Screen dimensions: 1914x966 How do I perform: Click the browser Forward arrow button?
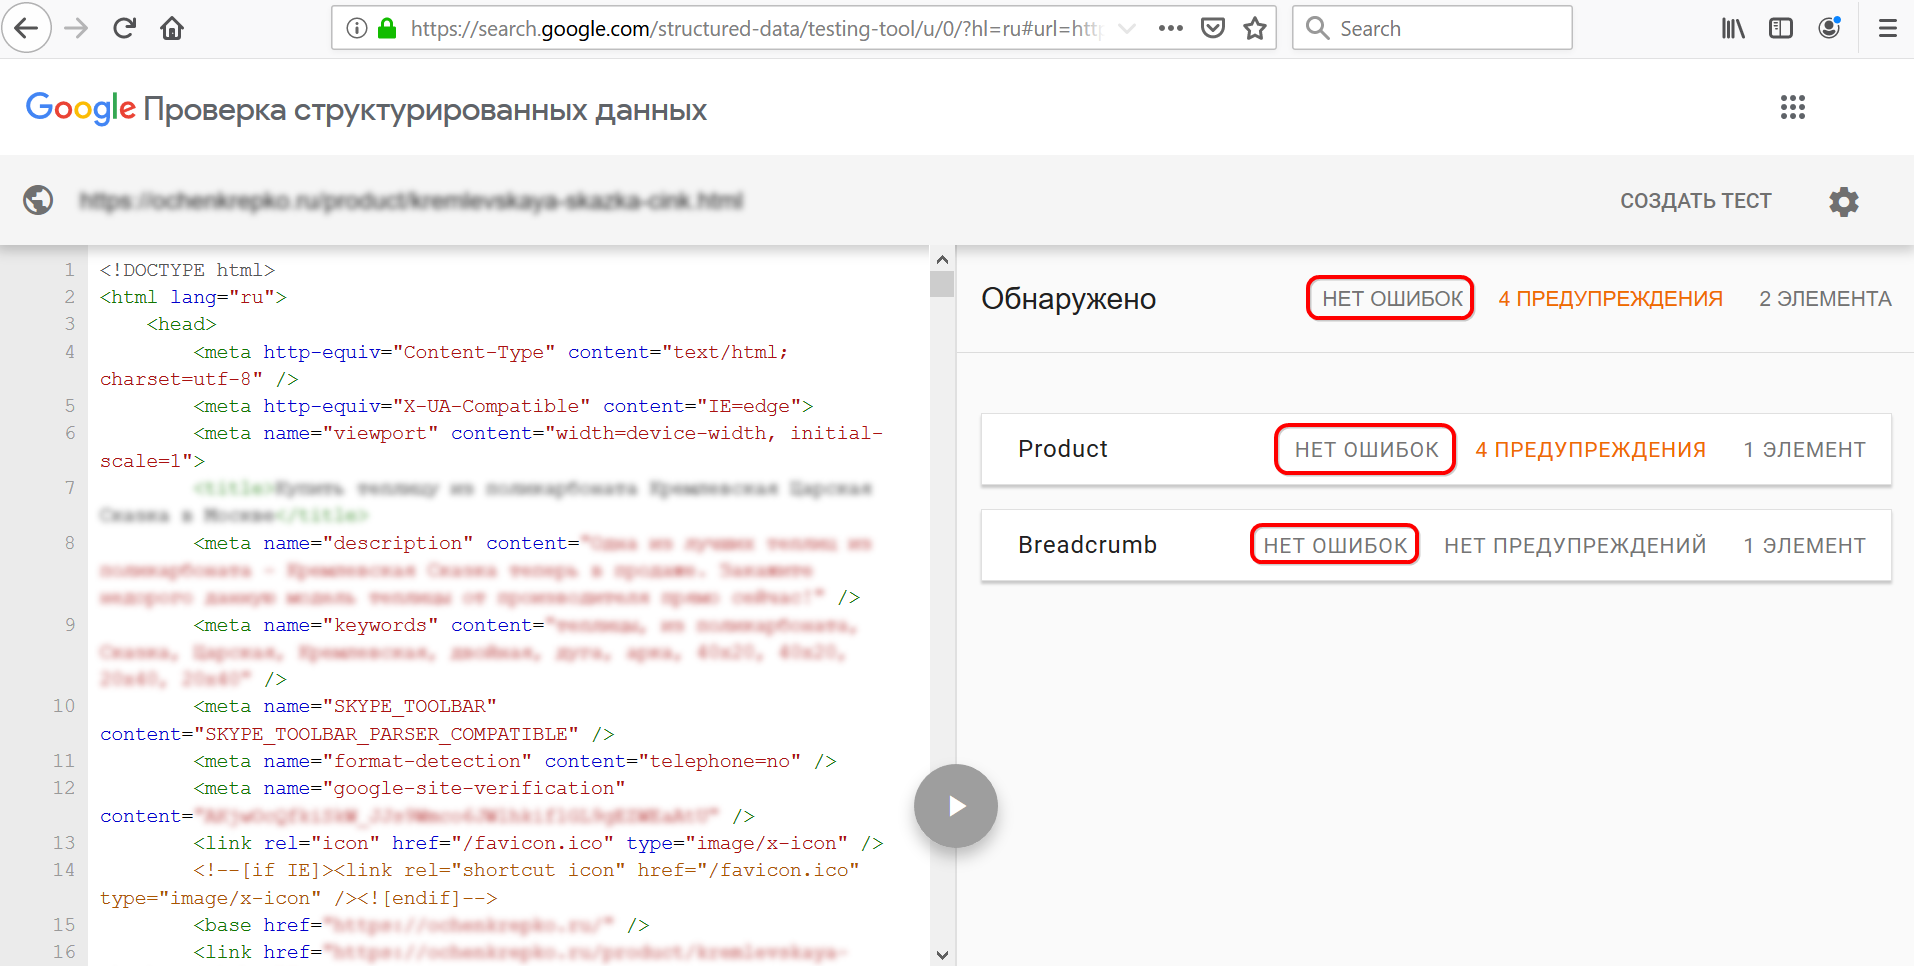(76, 28)
